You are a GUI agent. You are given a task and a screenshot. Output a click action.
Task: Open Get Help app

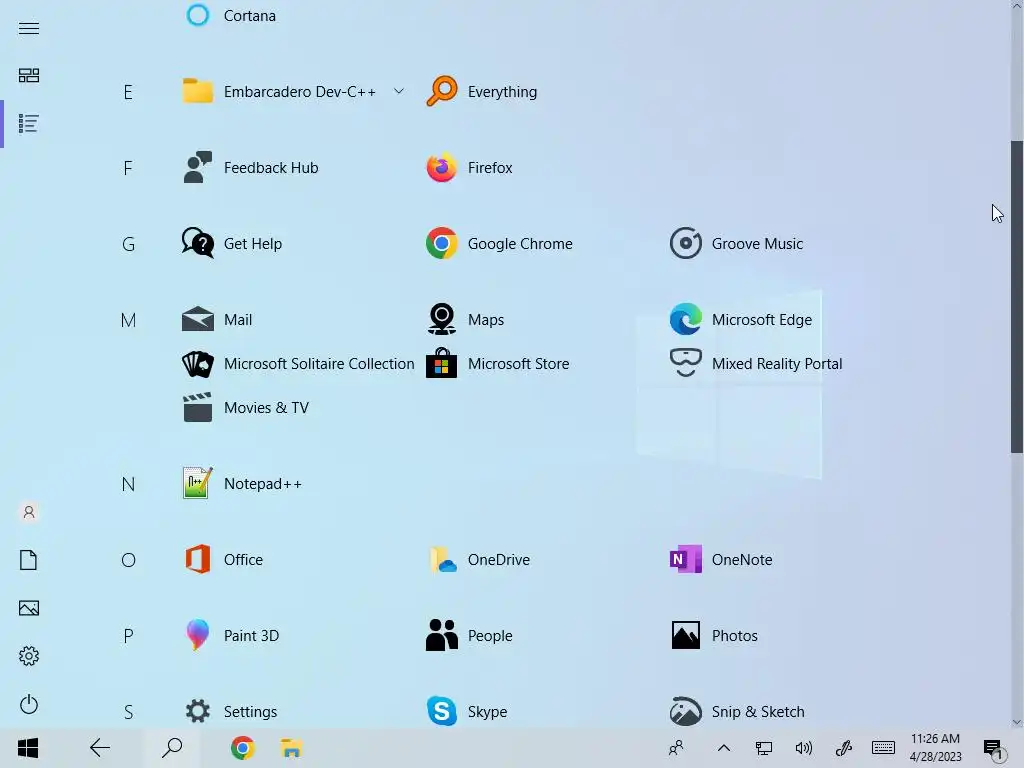pyautogui.click(x=232, y=244)
